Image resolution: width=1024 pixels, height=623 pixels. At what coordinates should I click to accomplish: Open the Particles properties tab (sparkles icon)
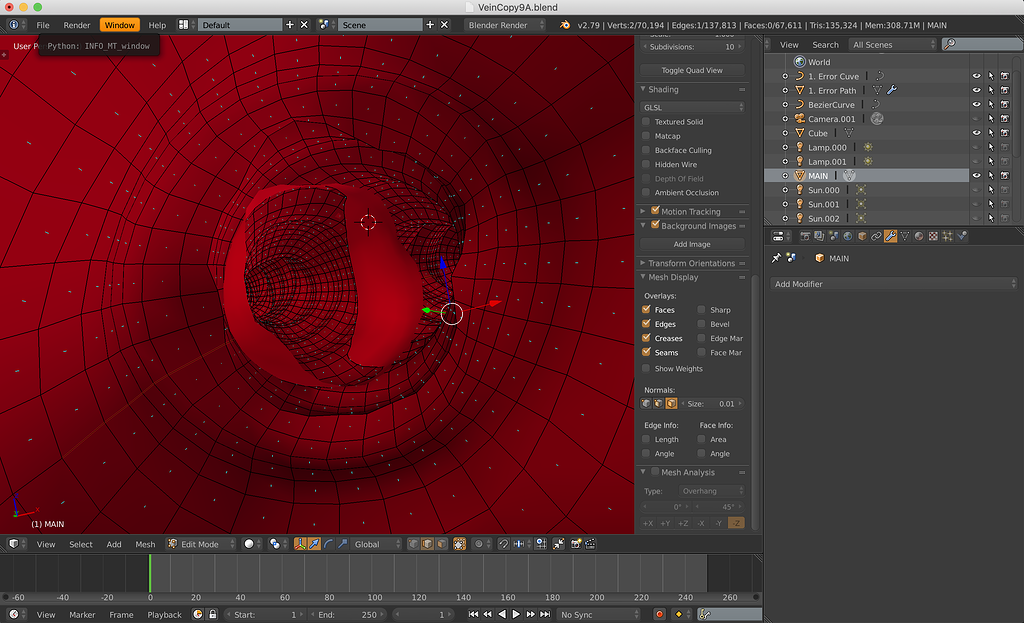point(947,236)
